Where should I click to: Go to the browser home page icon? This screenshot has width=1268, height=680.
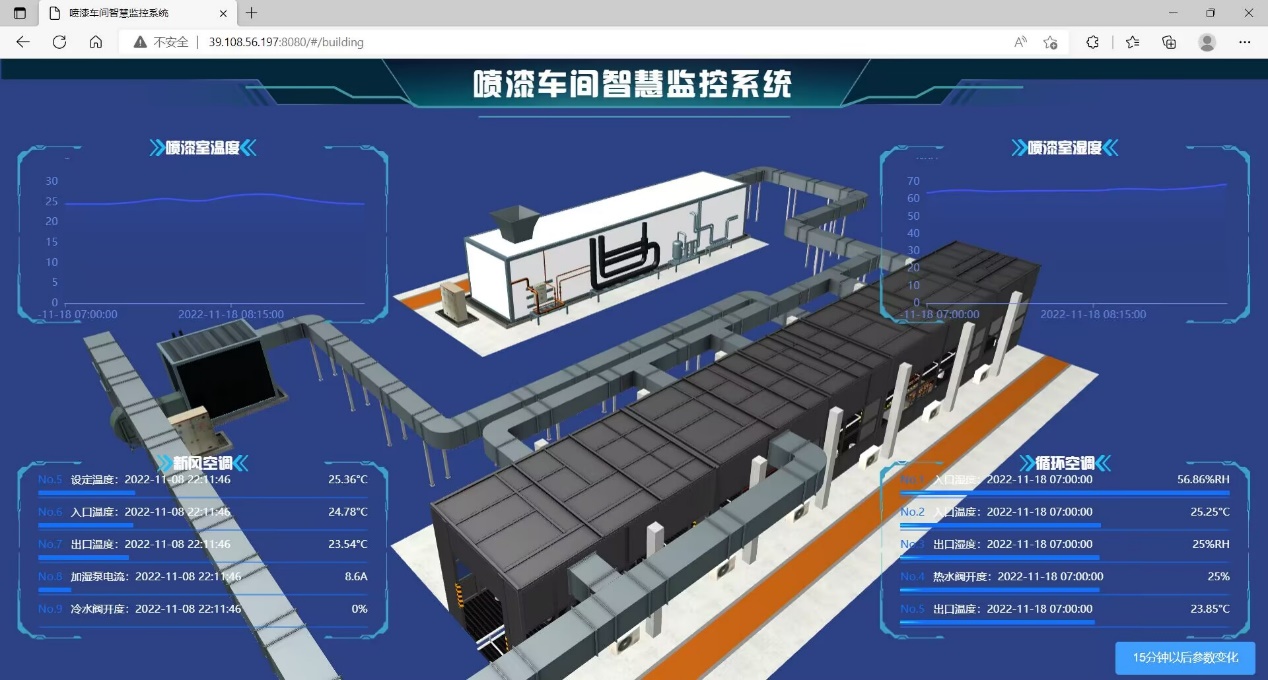pyautogui.click(x=96, y=42)
